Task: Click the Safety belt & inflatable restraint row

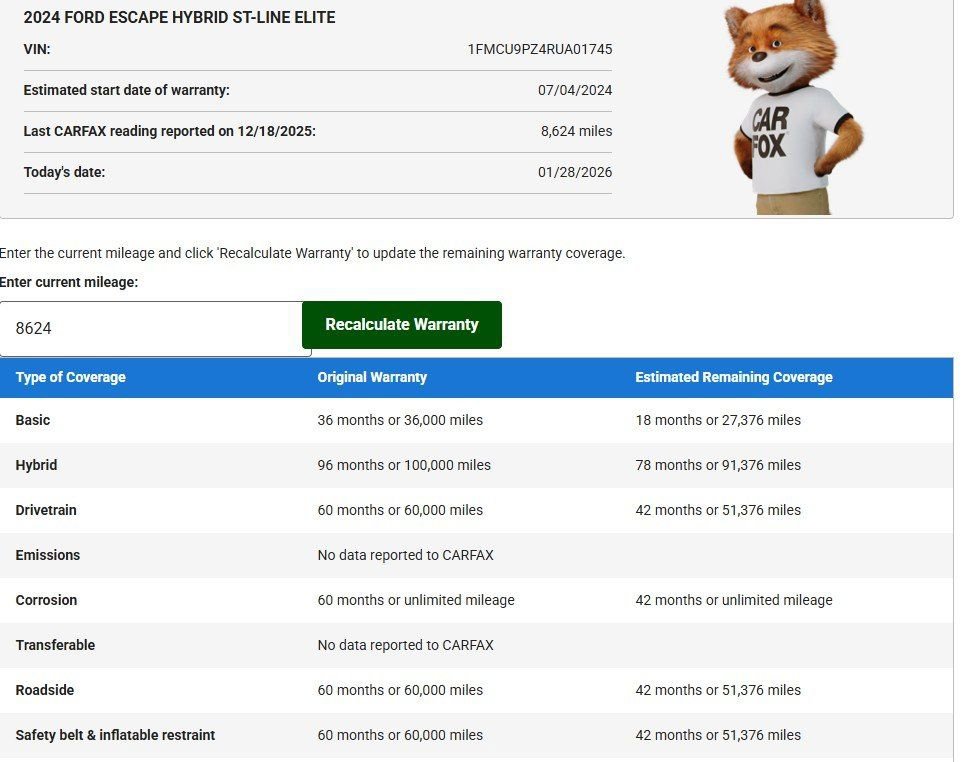Action: [x=115, y=735]
